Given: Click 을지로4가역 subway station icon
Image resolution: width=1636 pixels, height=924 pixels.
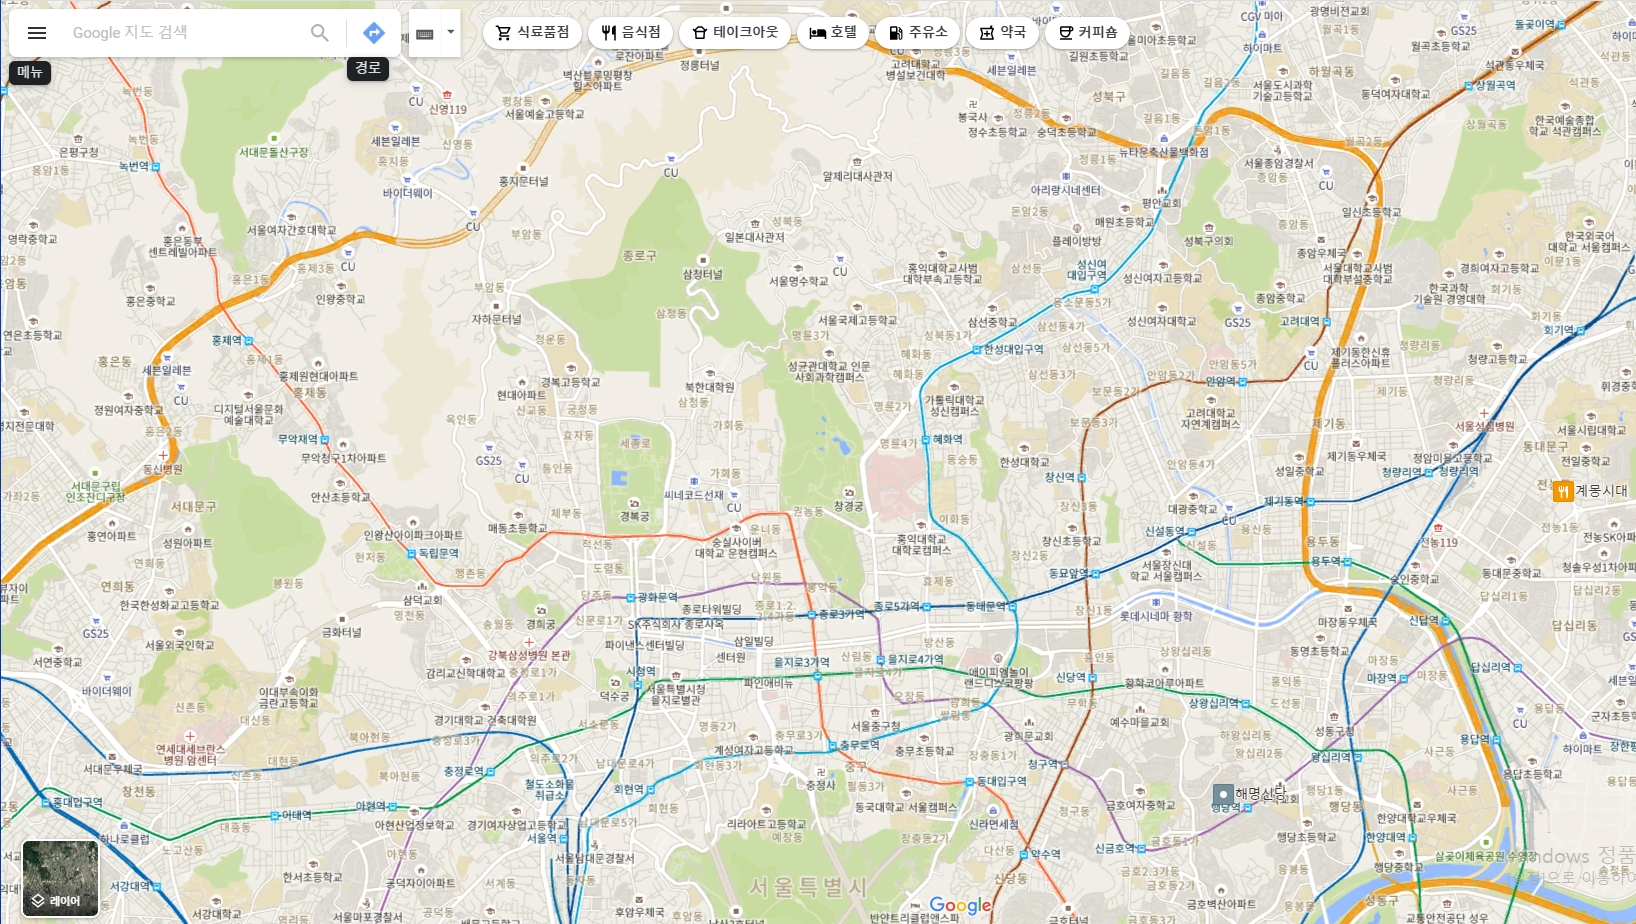Looking at the screenshot, I should pos(881,660).
